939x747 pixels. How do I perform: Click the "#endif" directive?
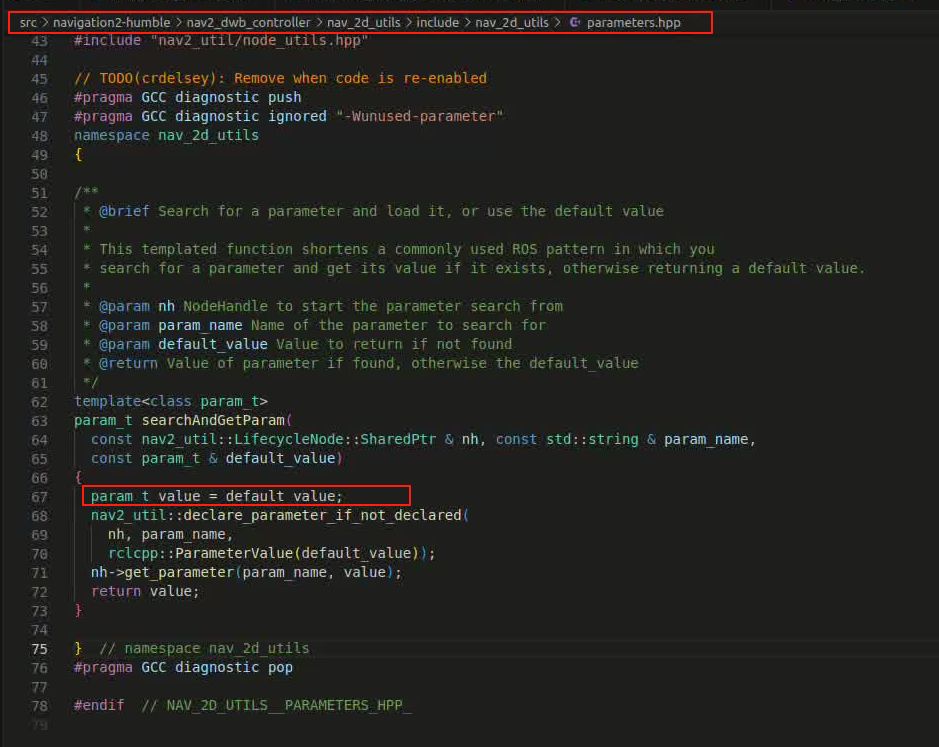(99, 706)
